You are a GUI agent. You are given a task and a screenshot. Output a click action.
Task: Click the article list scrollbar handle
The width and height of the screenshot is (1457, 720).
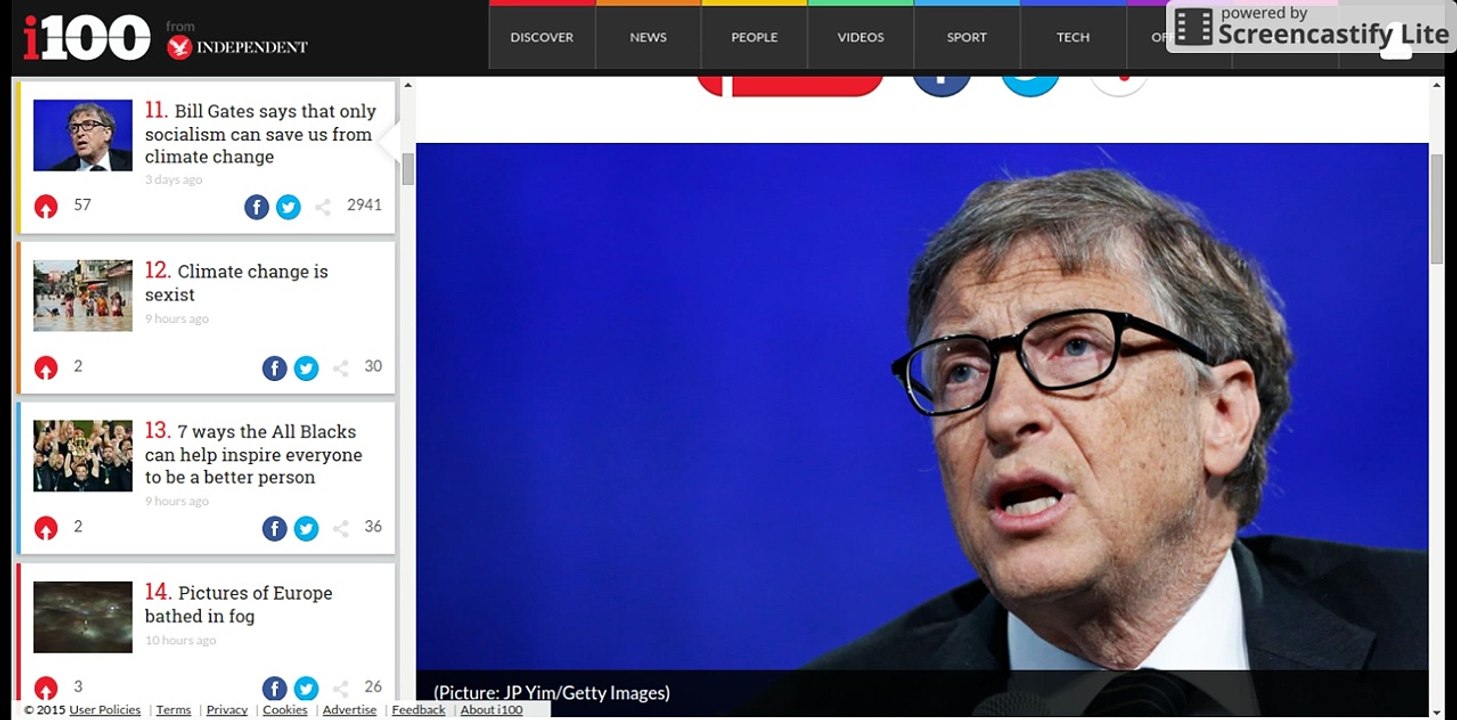408,170
